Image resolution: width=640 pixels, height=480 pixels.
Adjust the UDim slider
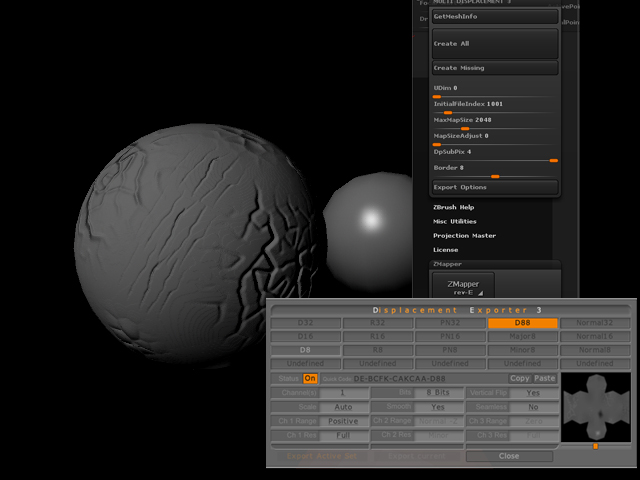[x=495, y=92]
